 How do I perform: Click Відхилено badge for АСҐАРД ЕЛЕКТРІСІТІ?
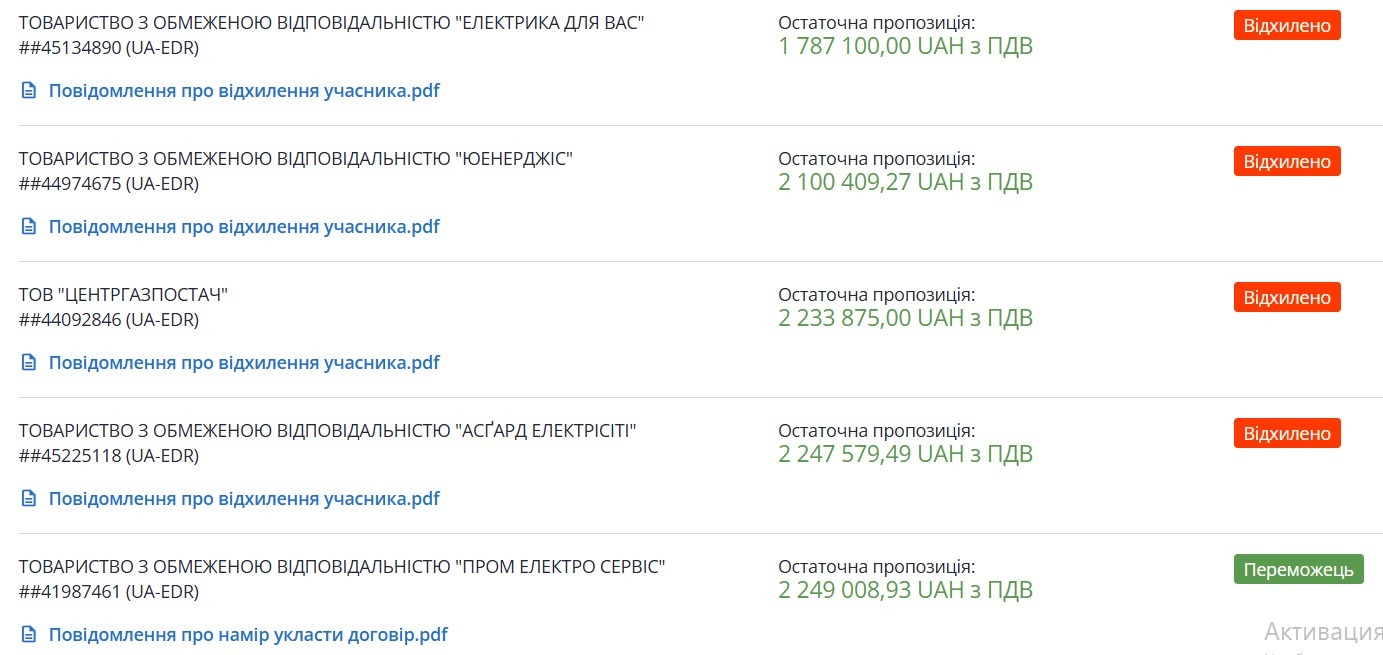coord(1287,433)
